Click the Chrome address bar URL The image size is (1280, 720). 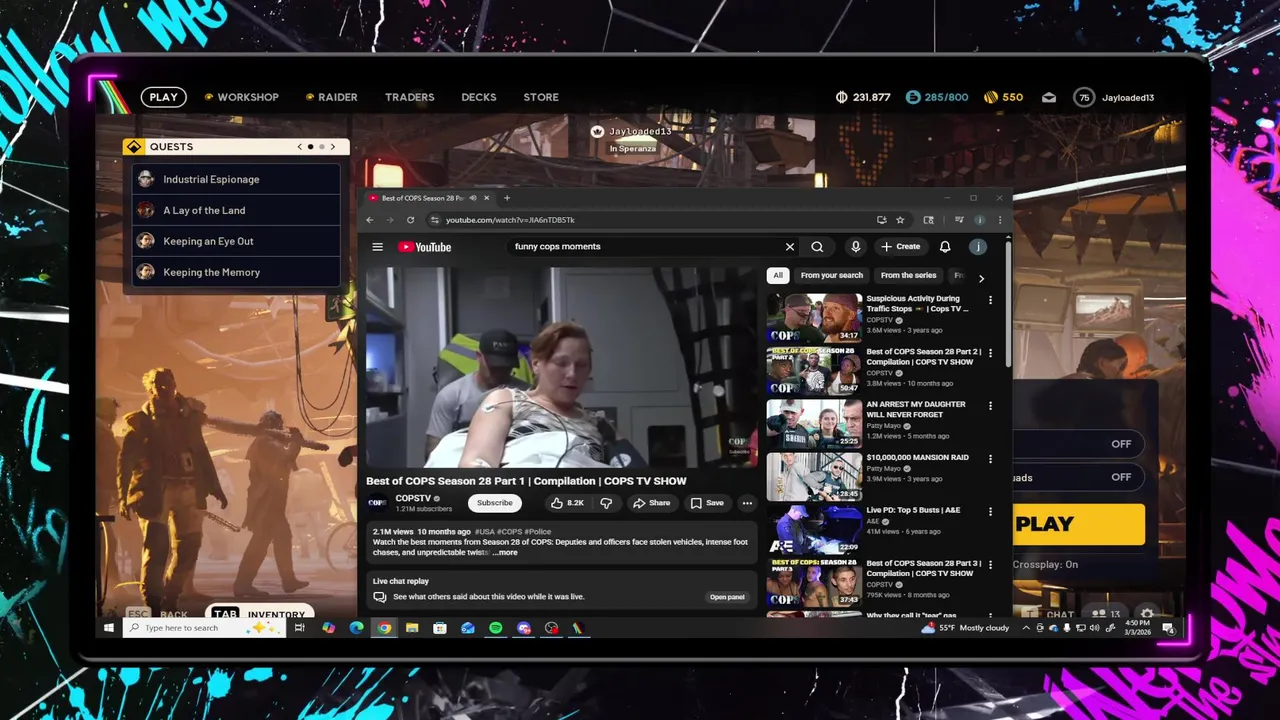point(510,220)
